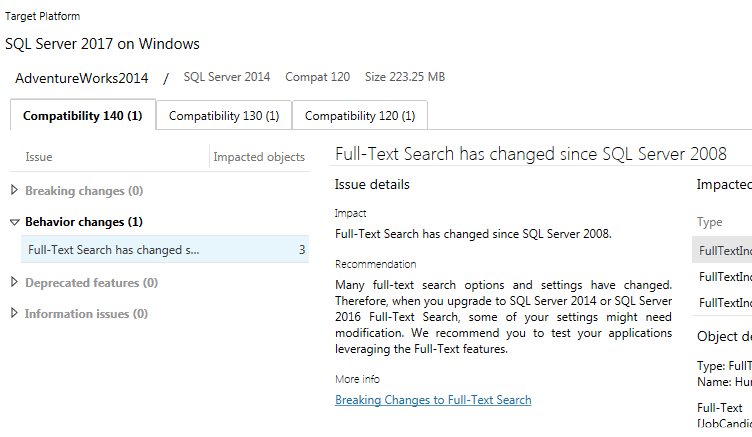This screenshot has width=752, height=437.
Task: Expand the Deprecated features (0) group
Action: point(14,282)
